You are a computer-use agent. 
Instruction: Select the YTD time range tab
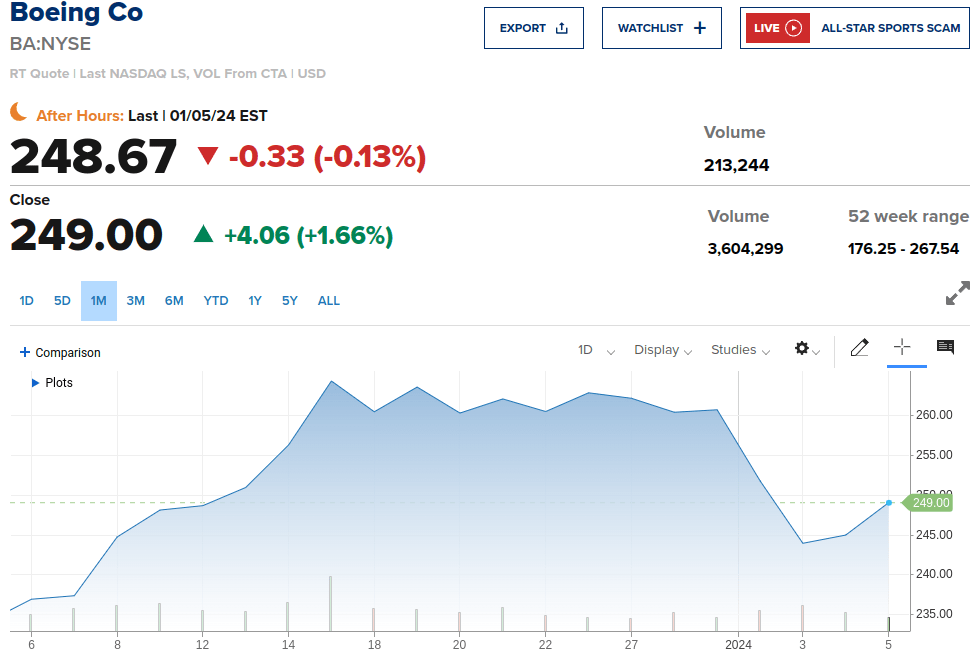click(216, 300)
